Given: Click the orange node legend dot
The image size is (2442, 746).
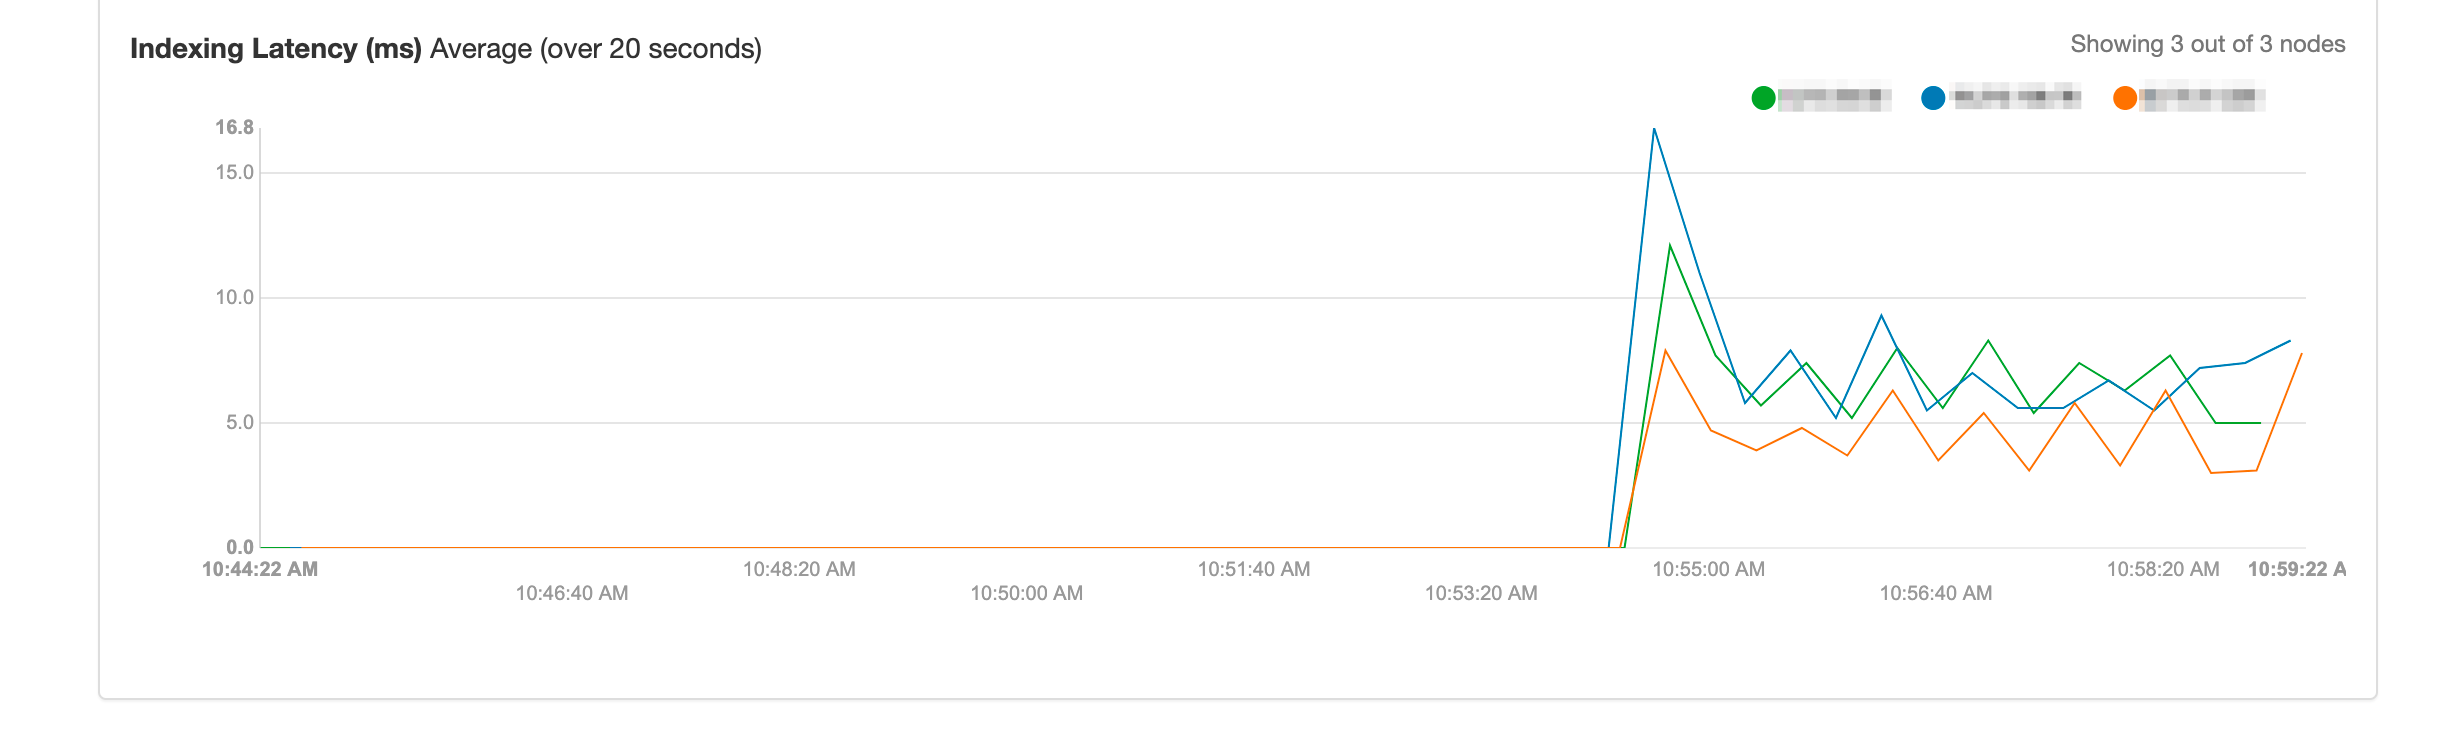Looking at the screenshot, I should (2125, 98).
